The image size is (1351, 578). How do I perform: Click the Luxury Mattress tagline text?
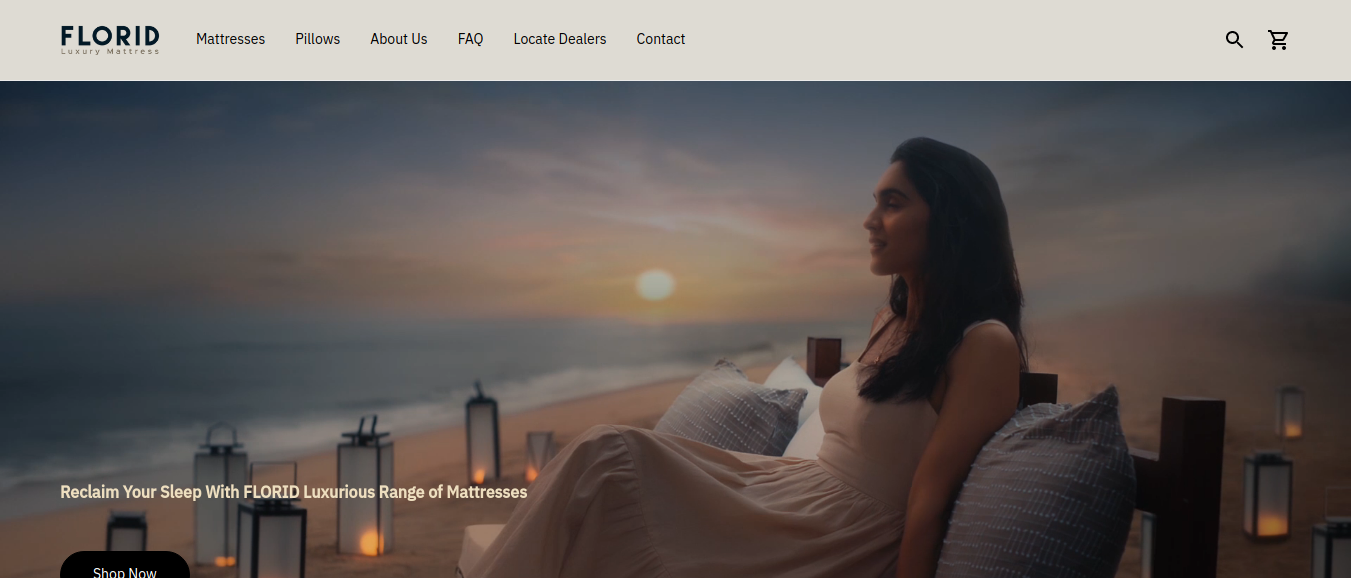click(110, 50)
